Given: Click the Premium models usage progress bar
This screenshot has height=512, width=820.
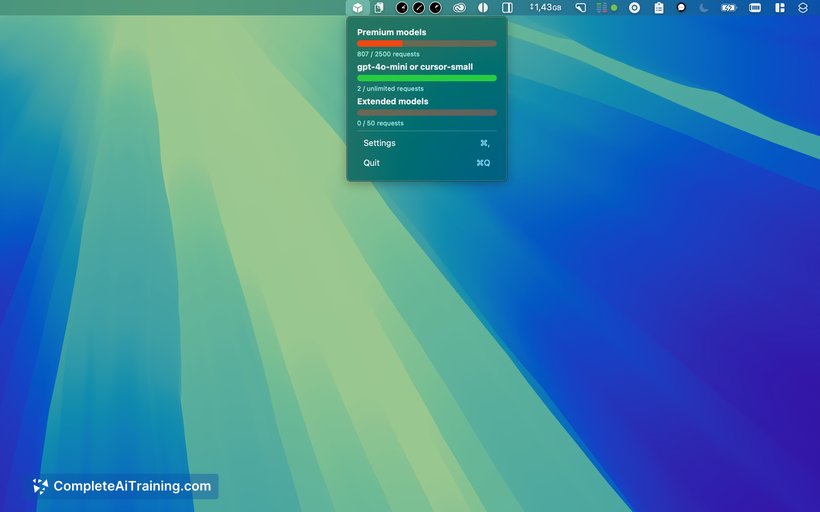Looking at the screenshot, I should pyautogui.click(x=427, y=43).
